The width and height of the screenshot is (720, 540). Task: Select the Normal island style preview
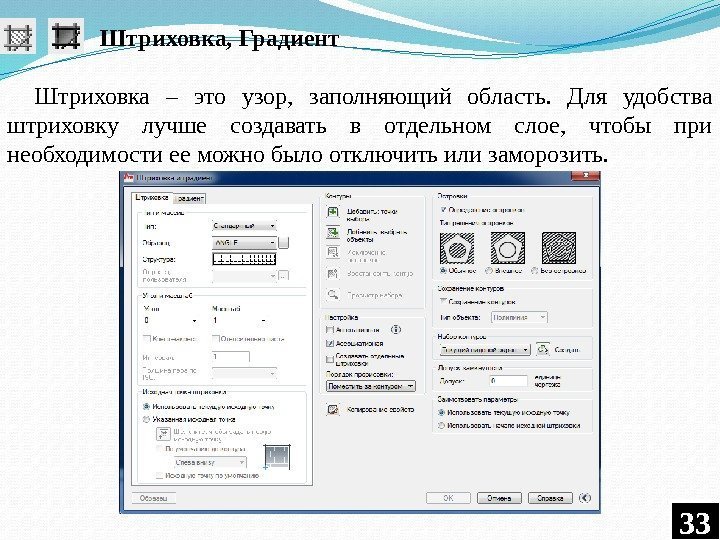[457, 248]
